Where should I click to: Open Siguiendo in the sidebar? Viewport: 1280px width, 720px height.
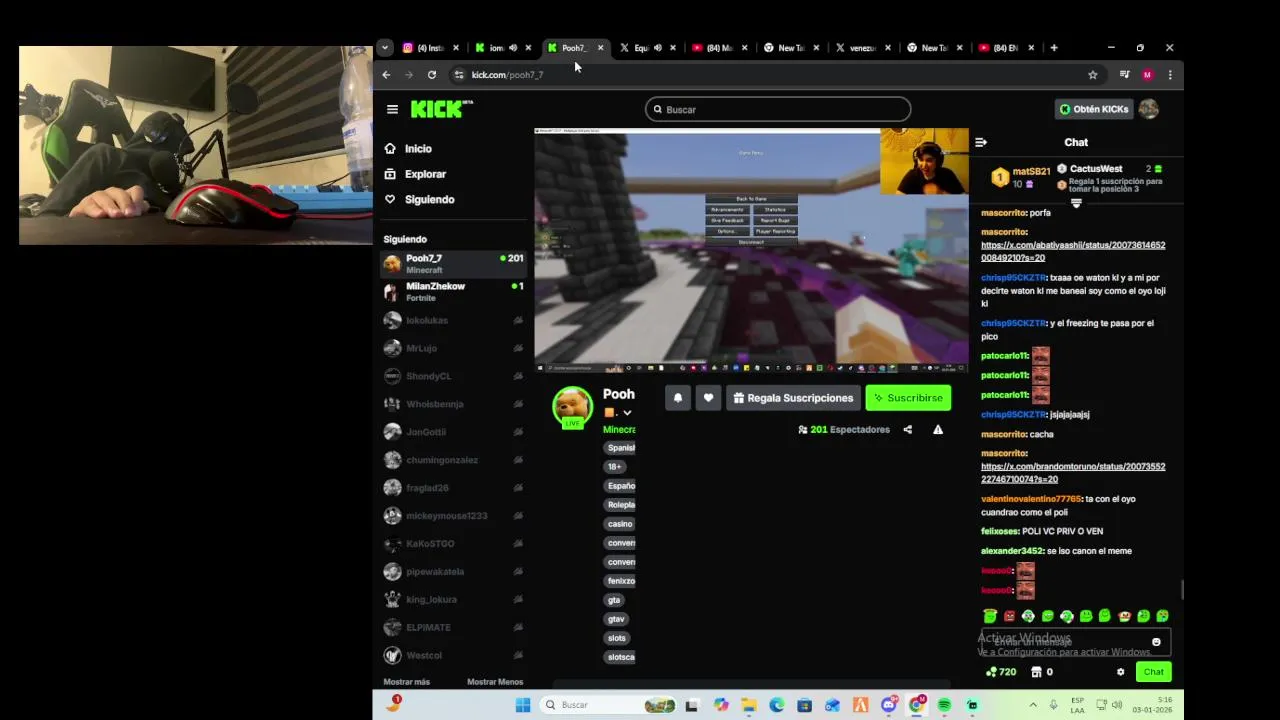click(429, 199)
